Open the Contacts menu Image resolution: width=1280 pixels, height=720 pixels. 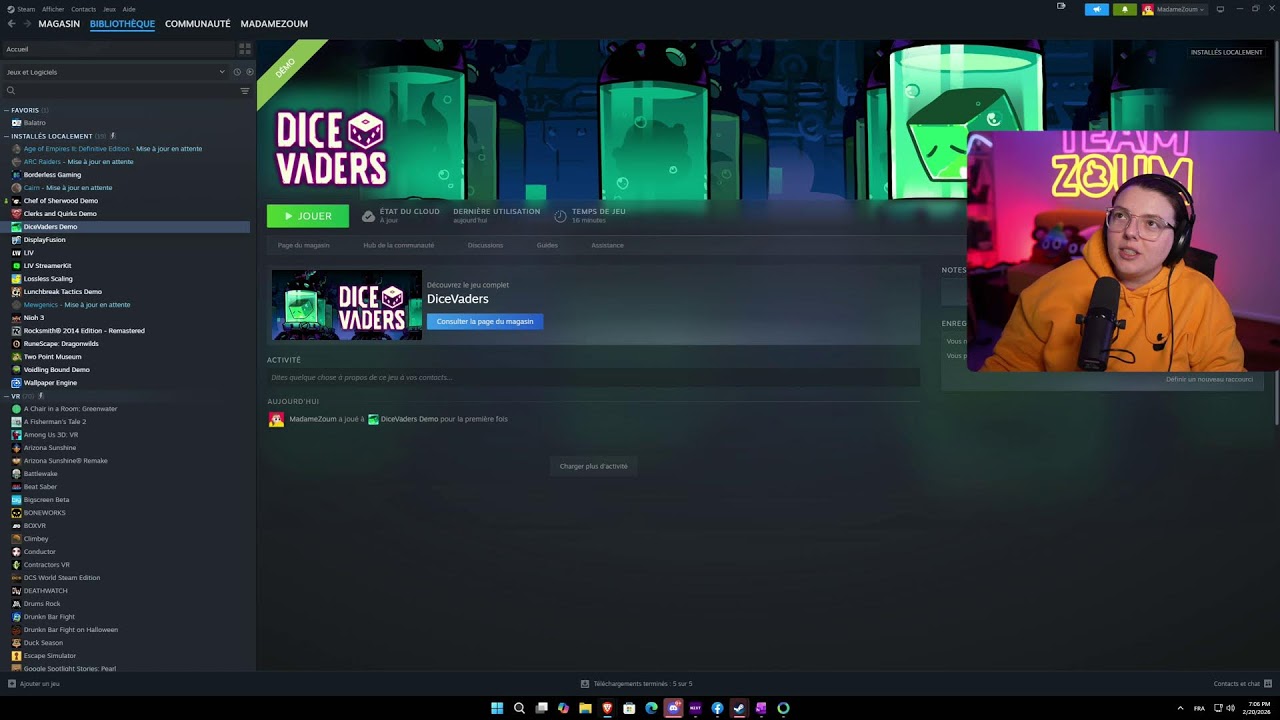[x=83, y=9]
